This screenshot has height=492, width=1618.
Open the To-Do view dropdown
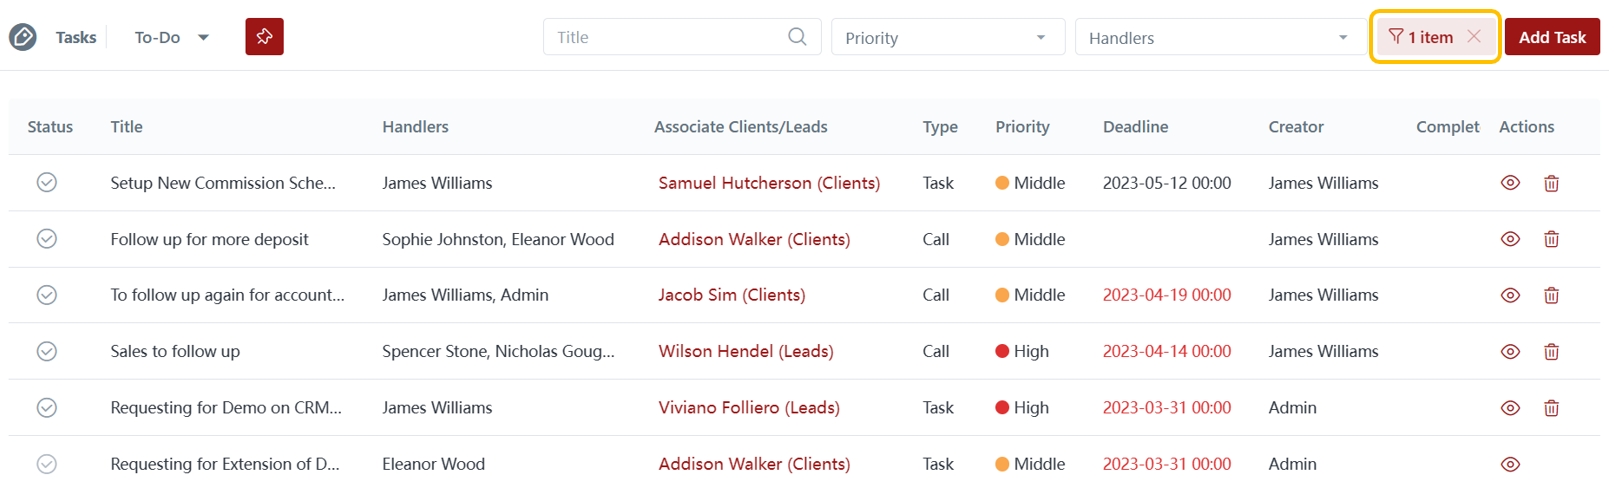(x=172, y=38)
